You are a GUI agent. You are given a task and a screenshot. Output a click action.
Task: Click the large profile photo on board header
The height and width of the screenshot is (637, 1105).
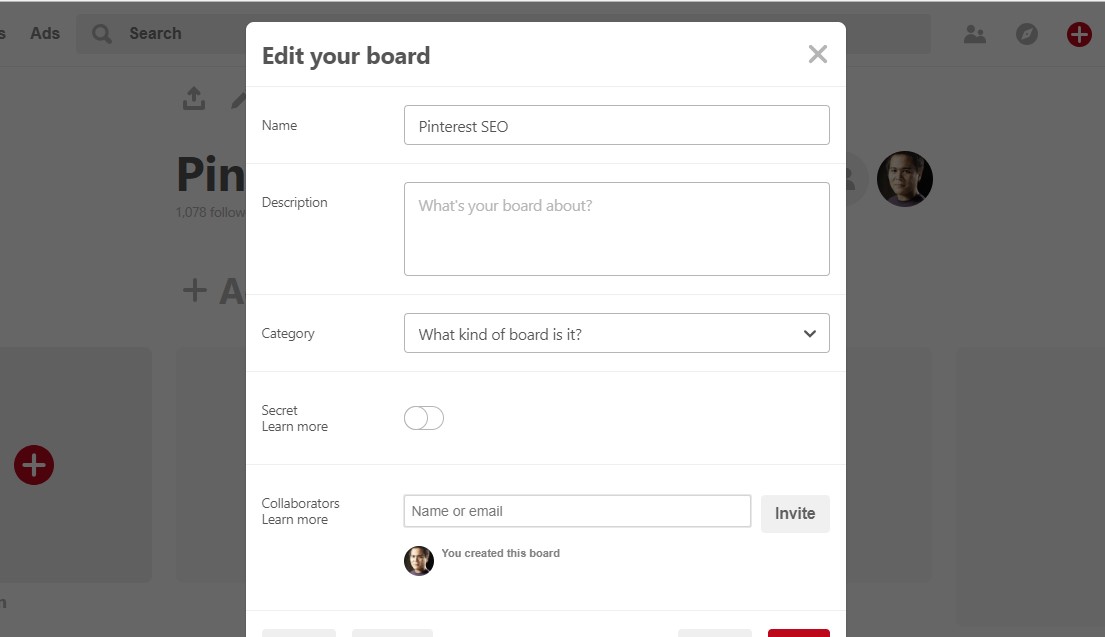(905, 179)
